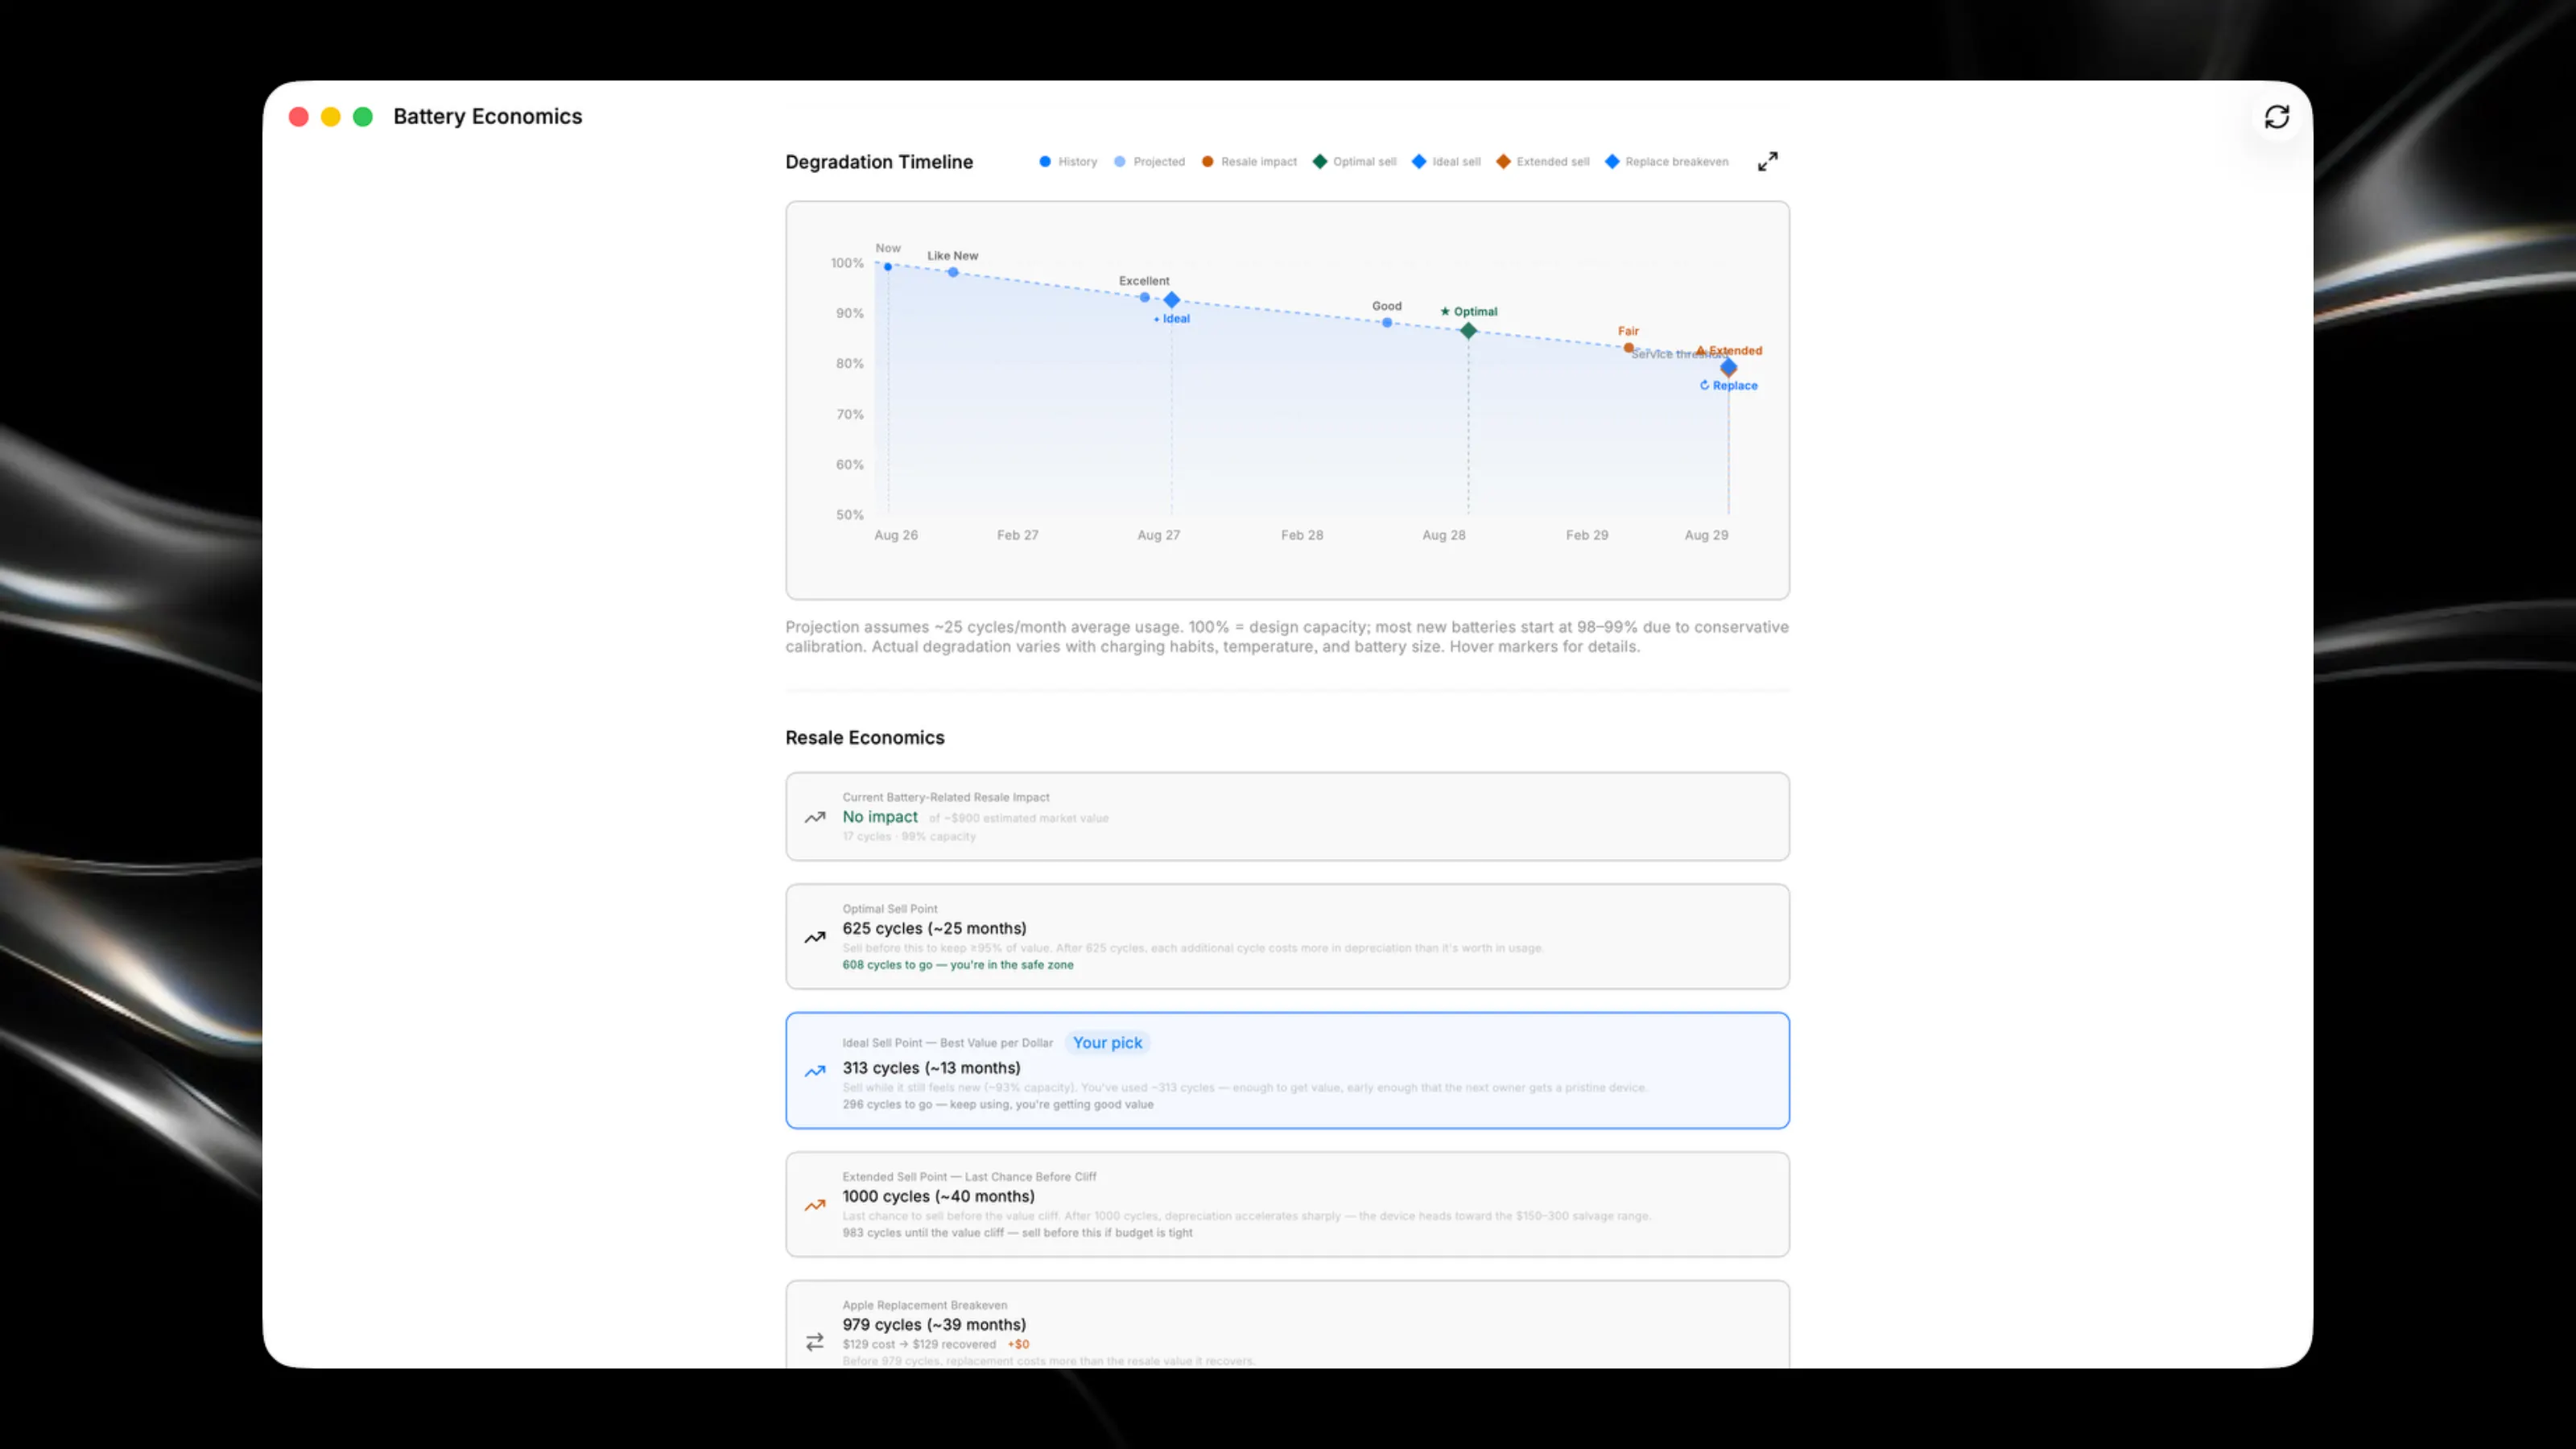This screenshot has height=1449, width=2576.
Task: Click the "Projection assumes ~25 cycles/month" note
Action: coord(1287,637)
